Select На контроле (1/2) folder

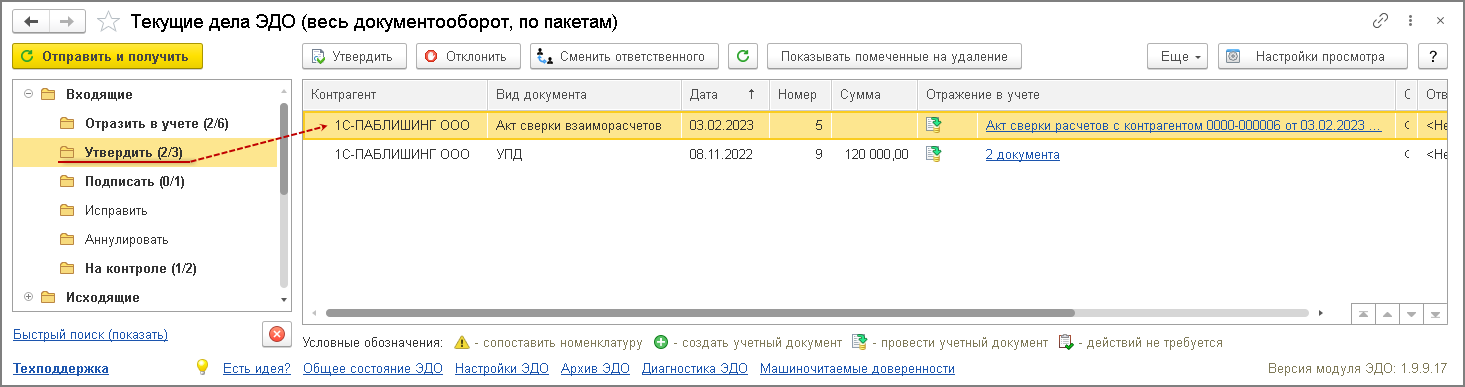tap(141, 268)
